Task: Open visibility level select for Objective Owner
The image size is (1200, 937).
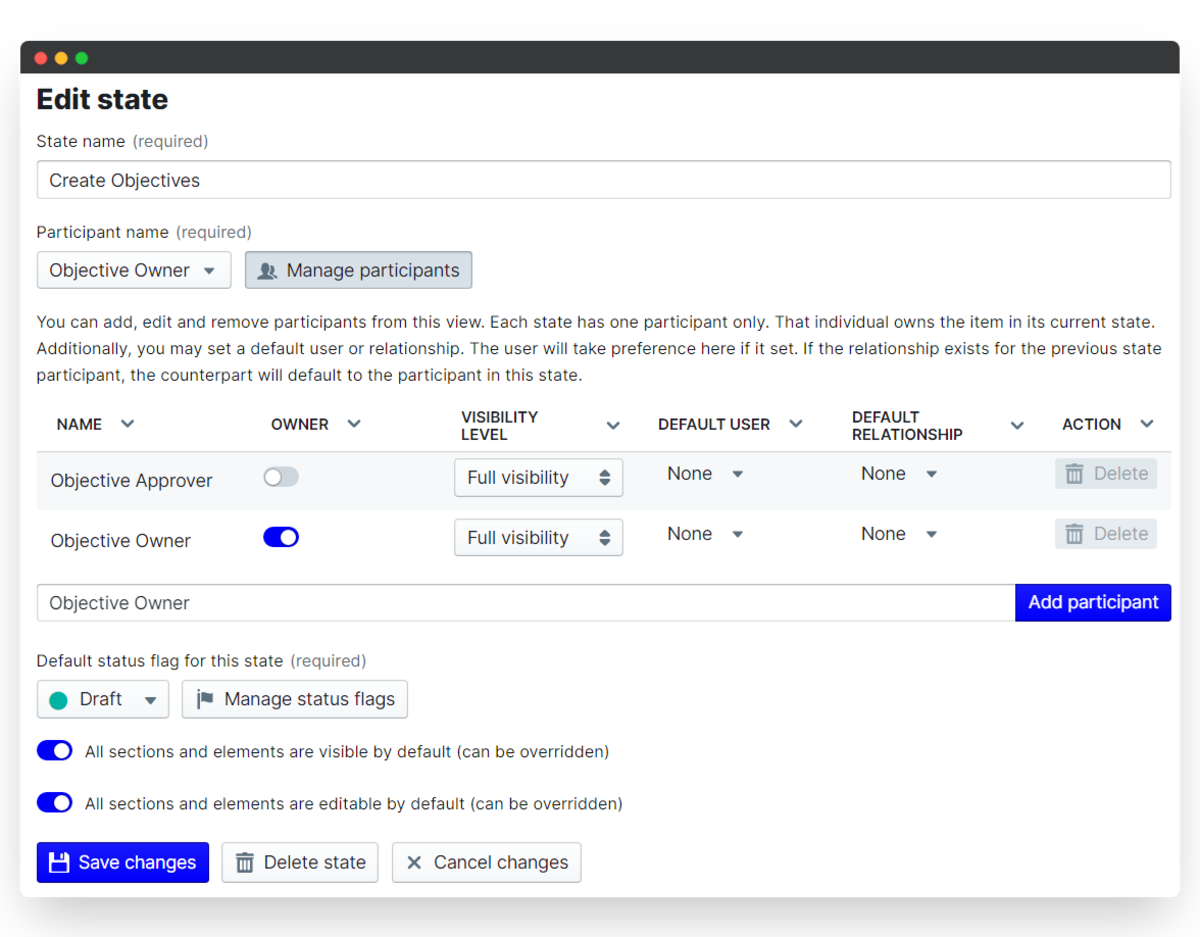Action: click(x=538, y=537)
